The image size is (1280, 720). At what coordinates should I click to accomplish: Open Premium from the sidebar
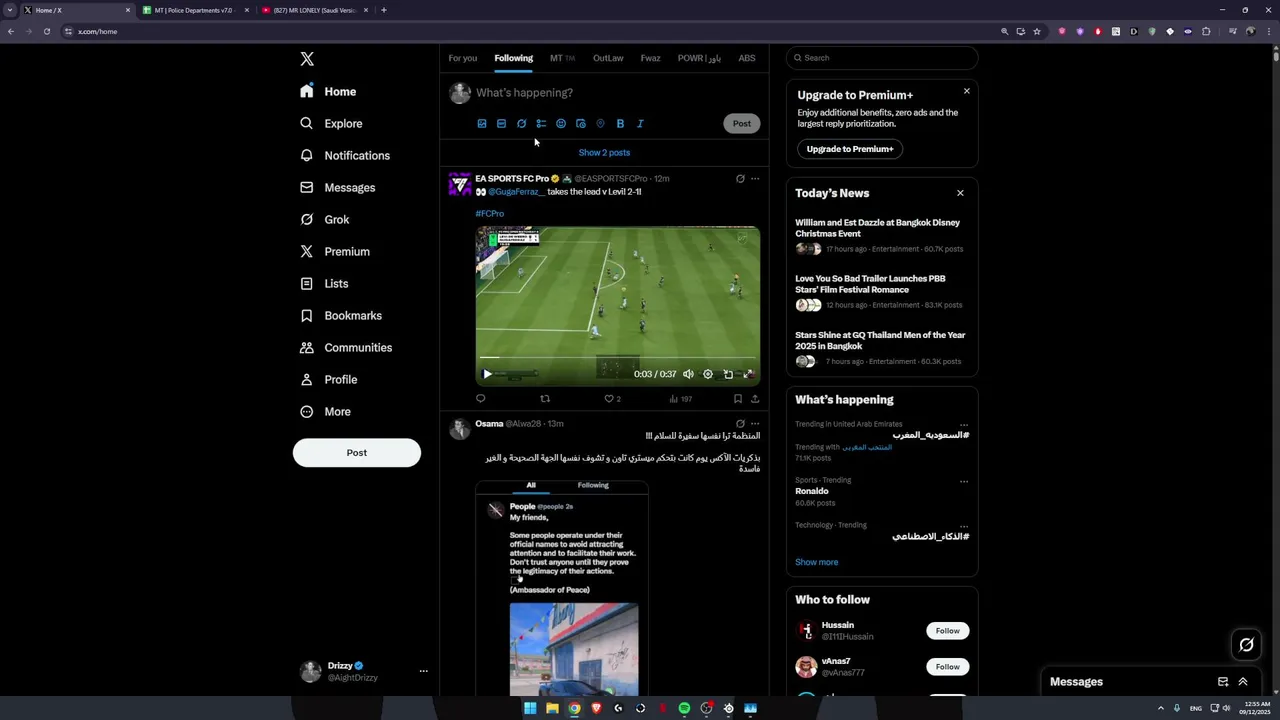coord(334,251)
